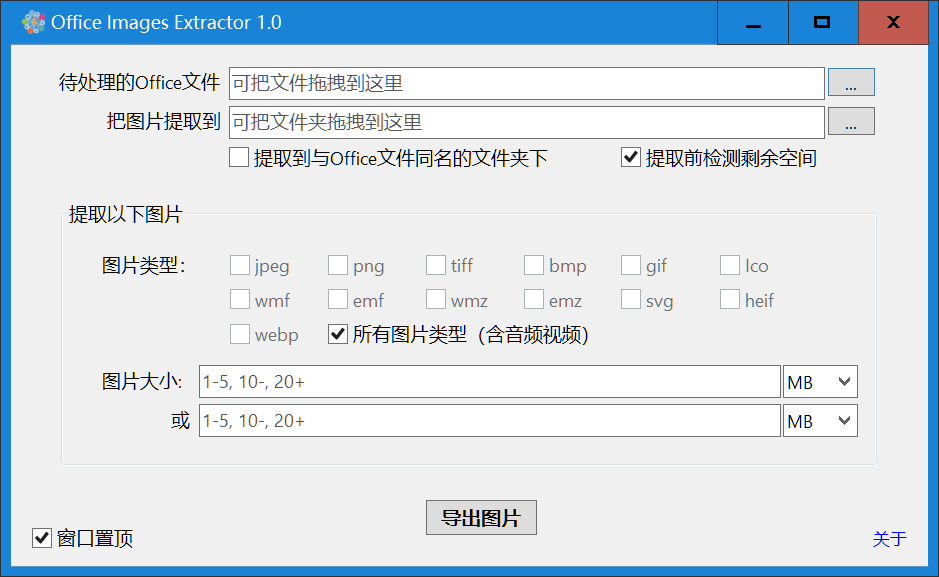Open file browser for Office file
This screenshot has width=939, height=577.
click(851, 83)
